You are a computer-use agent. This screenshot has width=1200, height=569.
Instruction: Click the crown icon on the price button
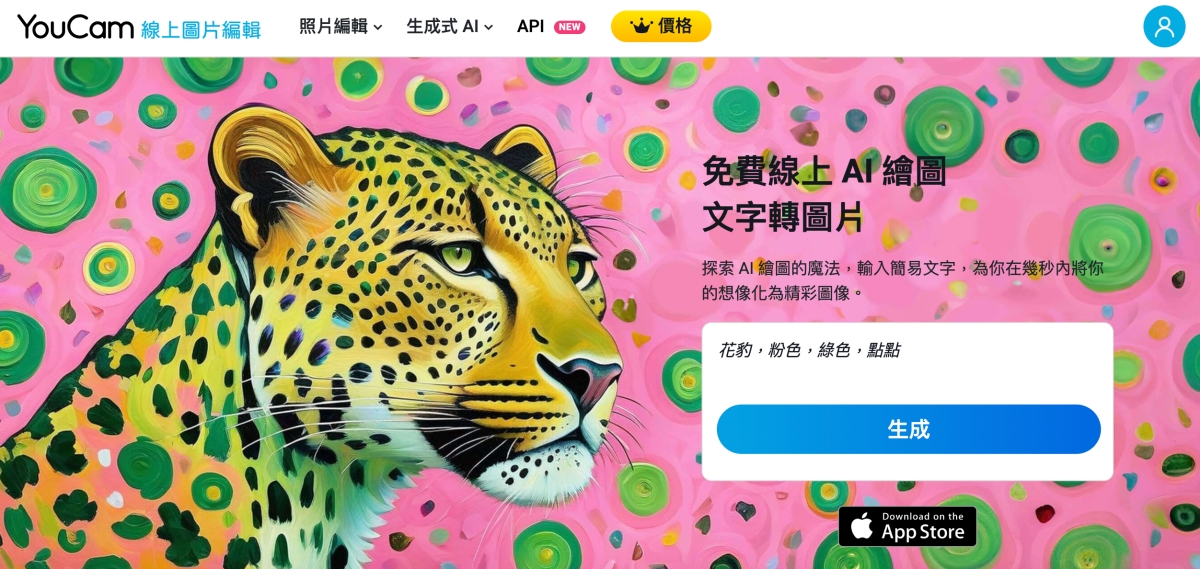(641, 26)
